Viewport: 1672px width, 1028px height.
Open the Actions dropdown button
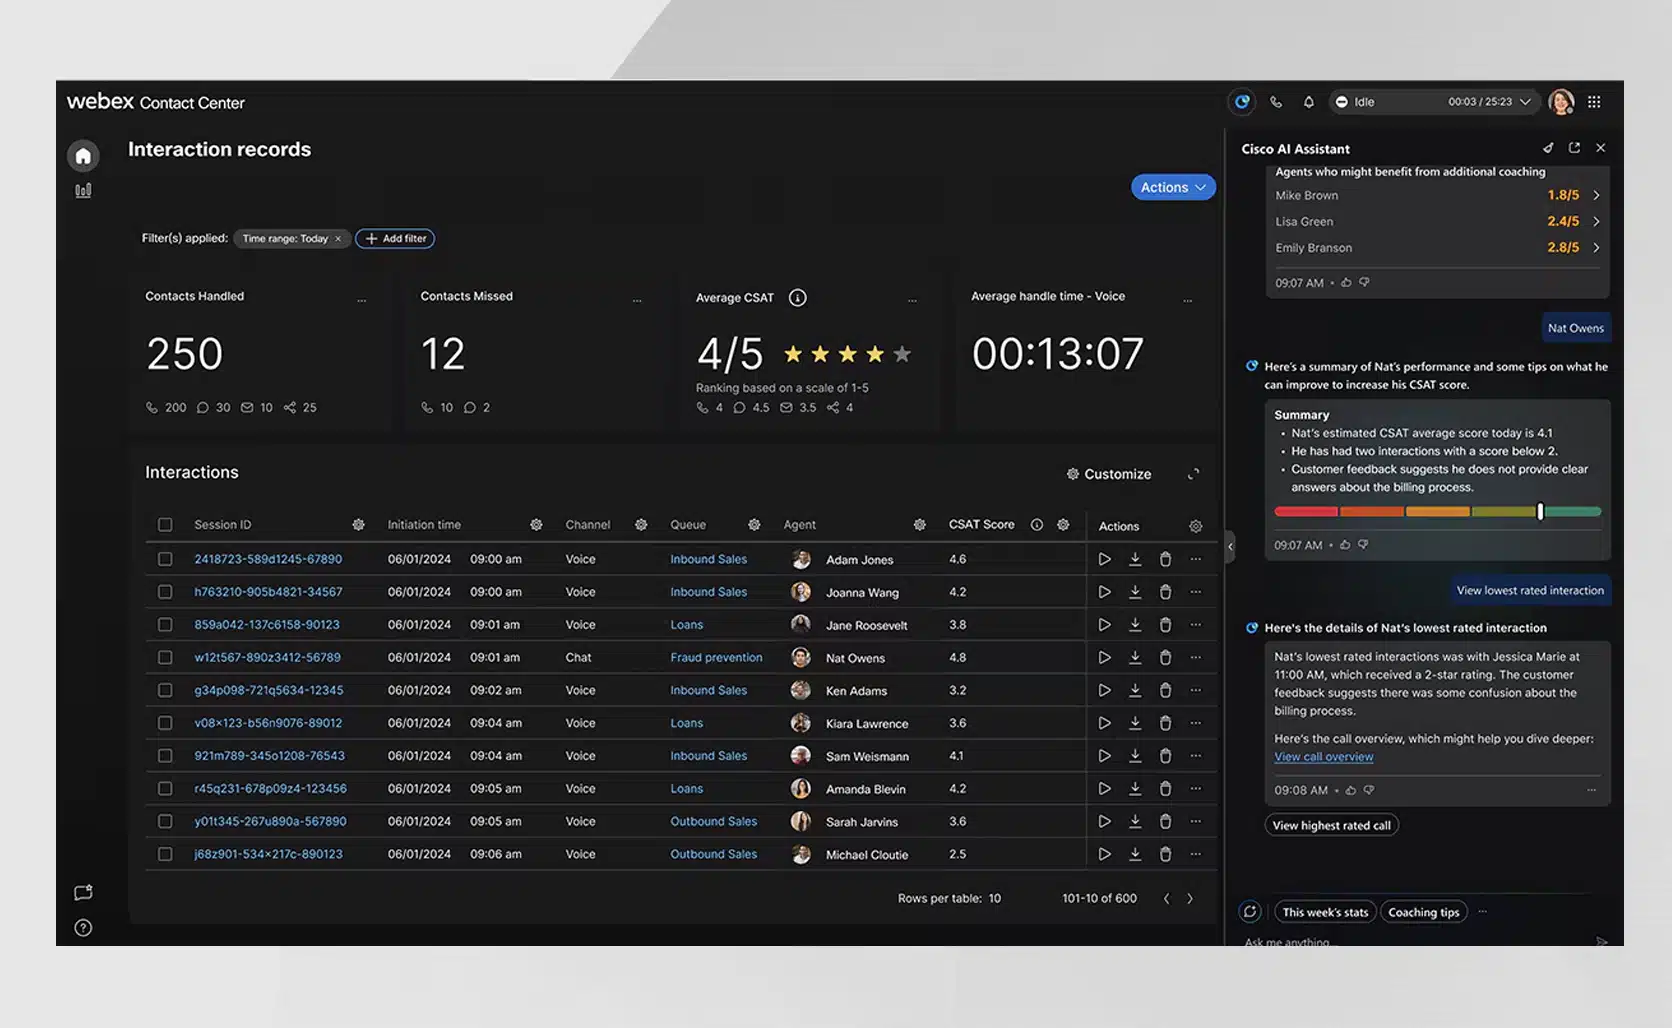tap(1173, 187)
